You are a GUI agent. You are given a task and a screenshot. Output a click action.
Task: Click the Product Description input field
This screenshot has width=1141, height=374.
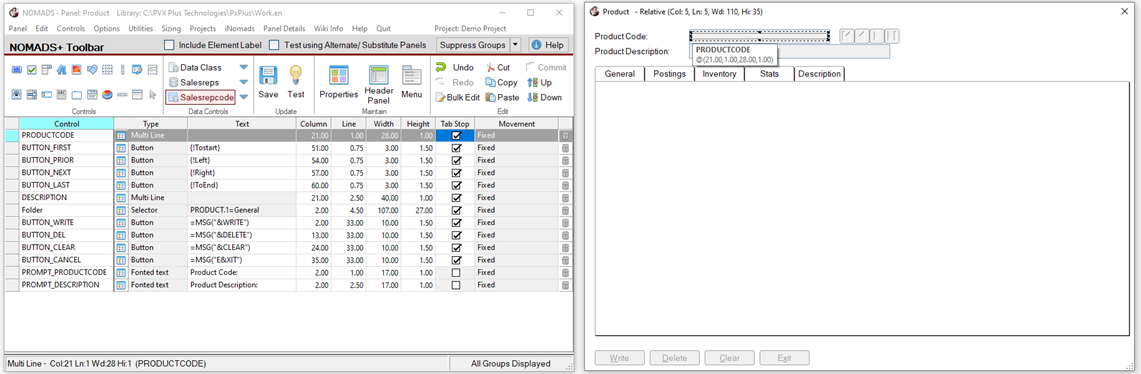coord(790,51)
